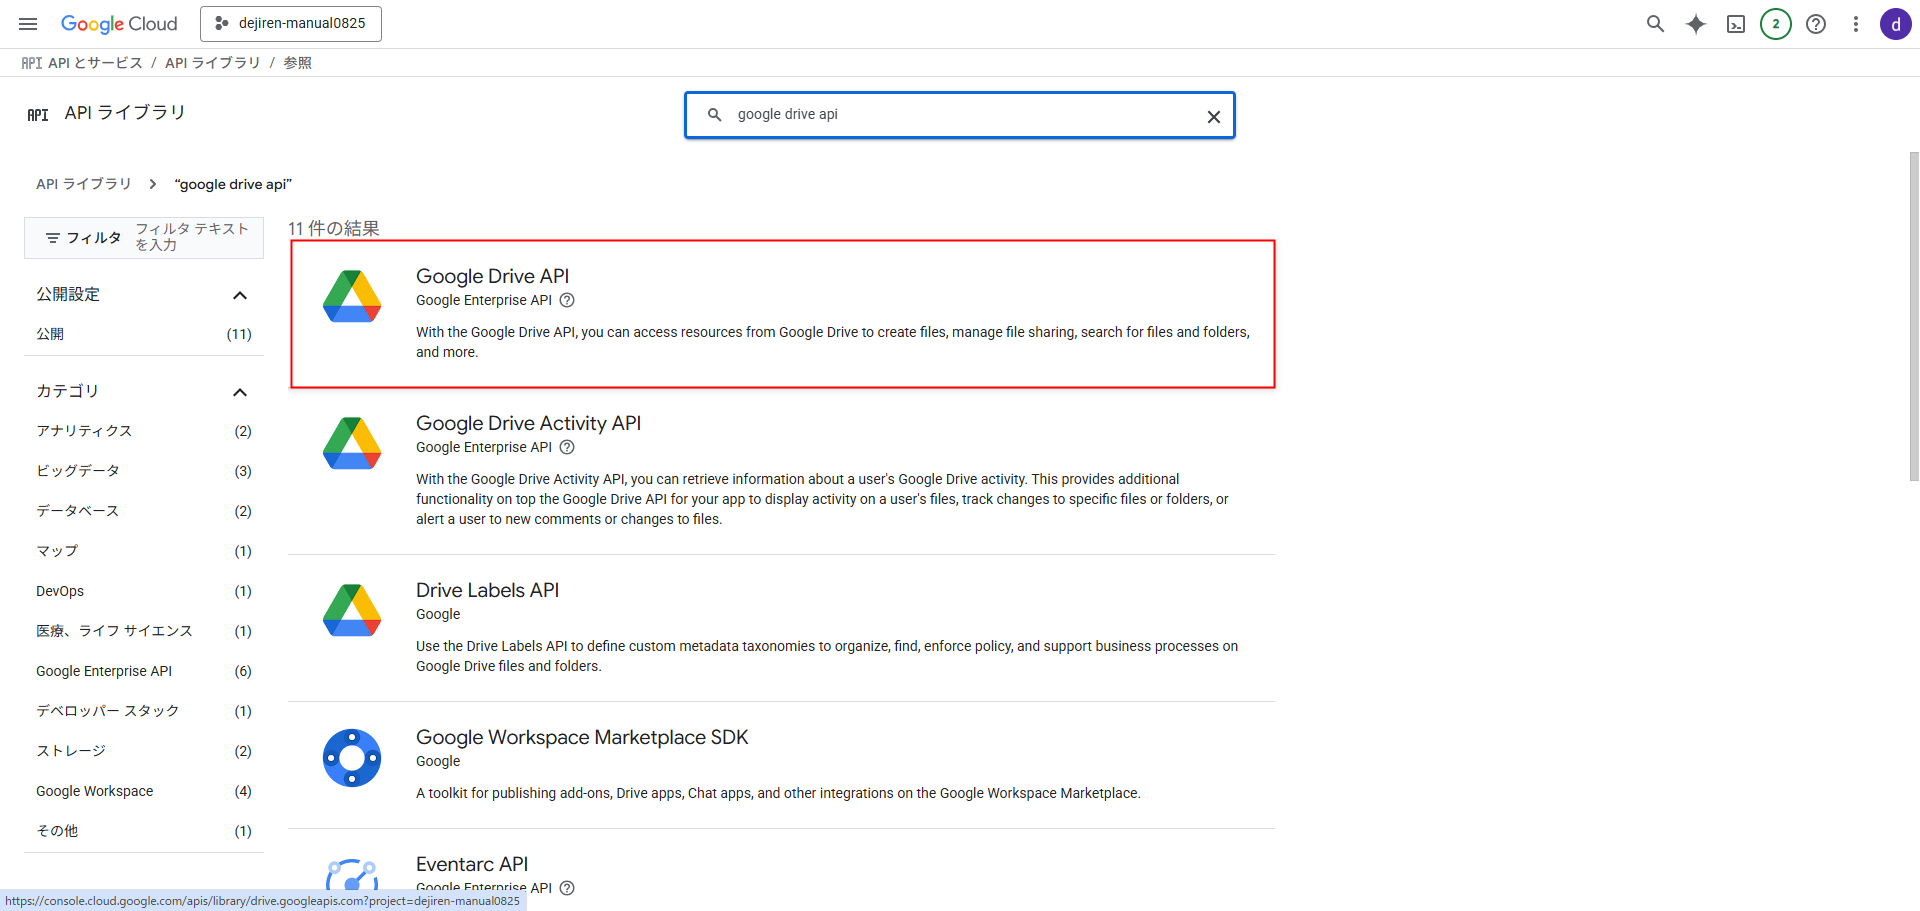Open the dejiren-manual0825 project selector
This screenshot has width=1920, height=911.
coord(291,24)
